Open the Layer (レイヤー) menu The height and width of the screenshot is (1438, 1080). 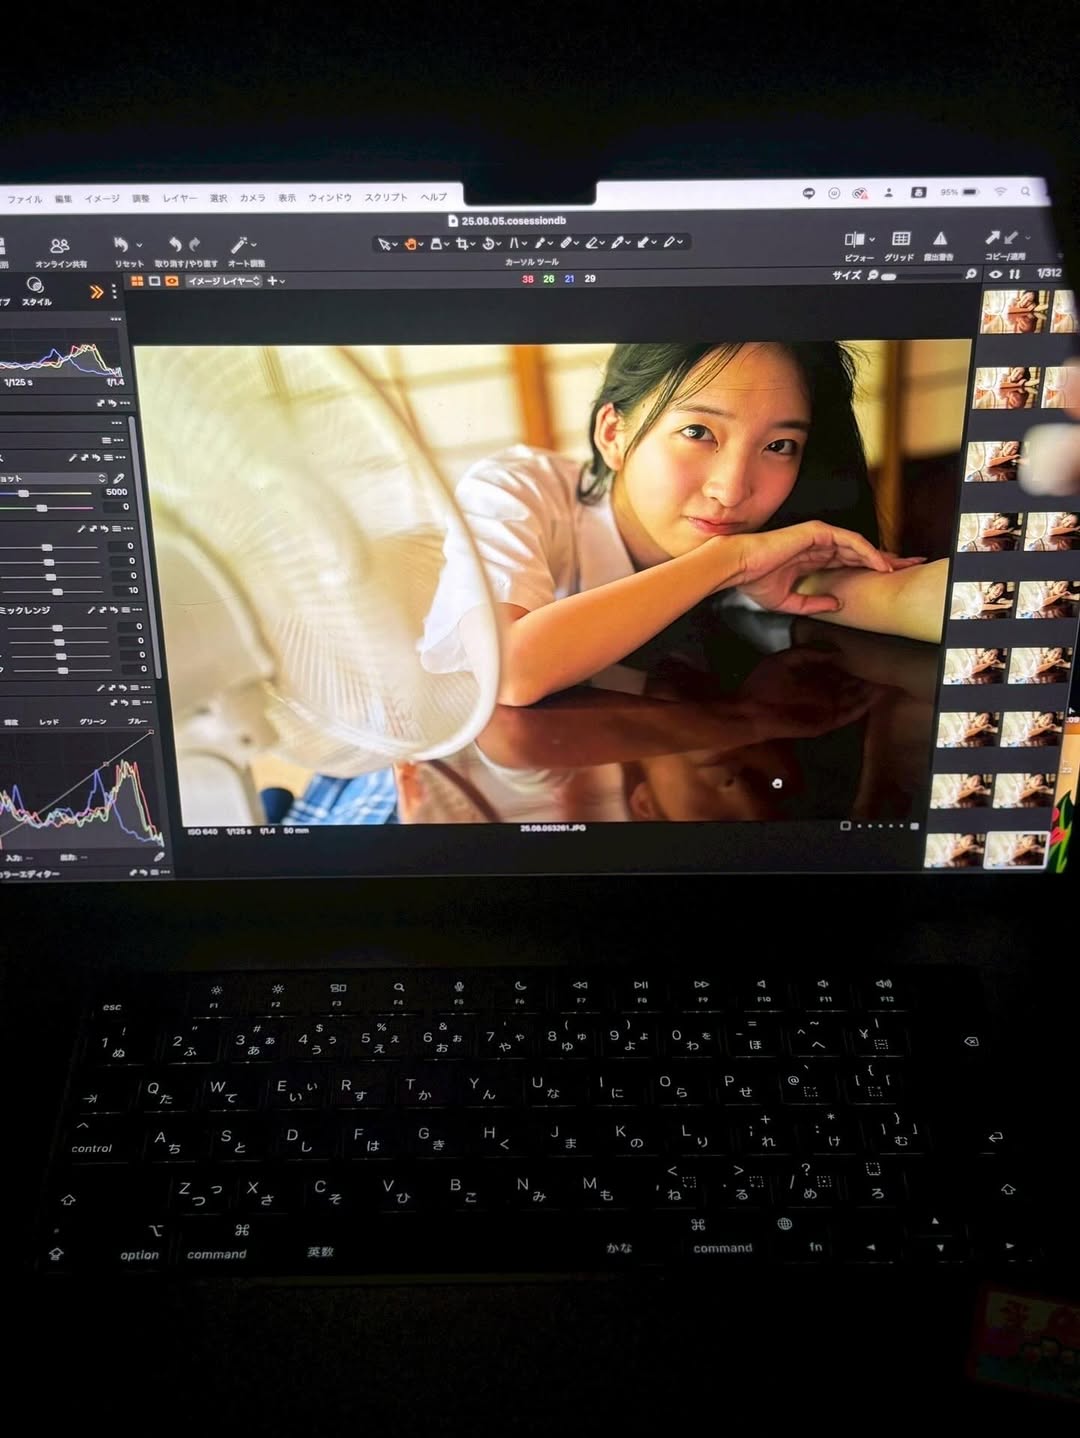tap(180, 198)
